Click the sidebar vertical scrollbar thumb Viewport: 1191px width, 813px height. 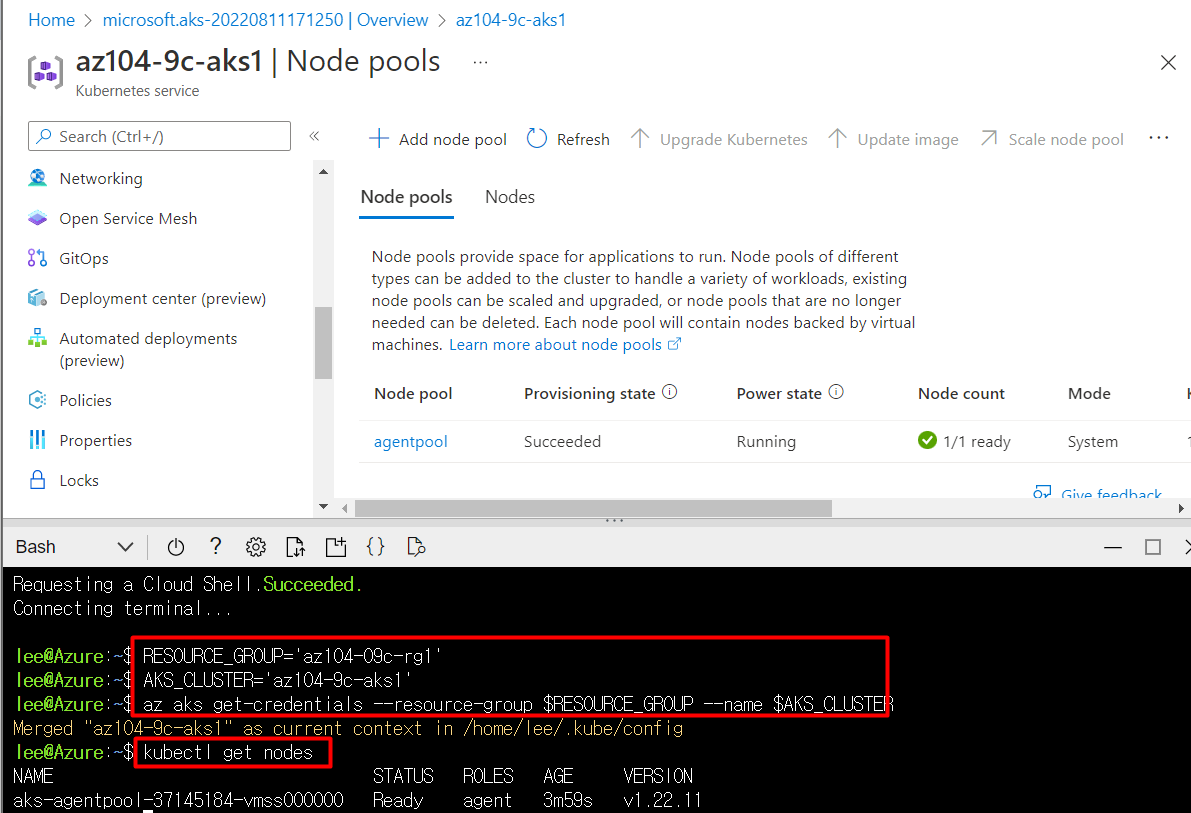[324, 342]
